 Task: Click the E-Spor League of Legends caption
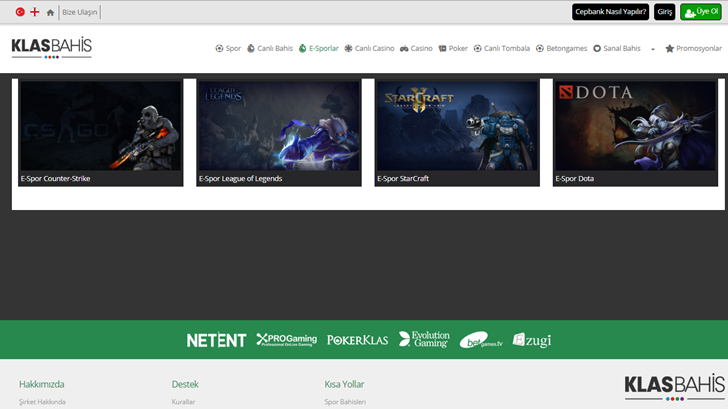coord(240,178)
